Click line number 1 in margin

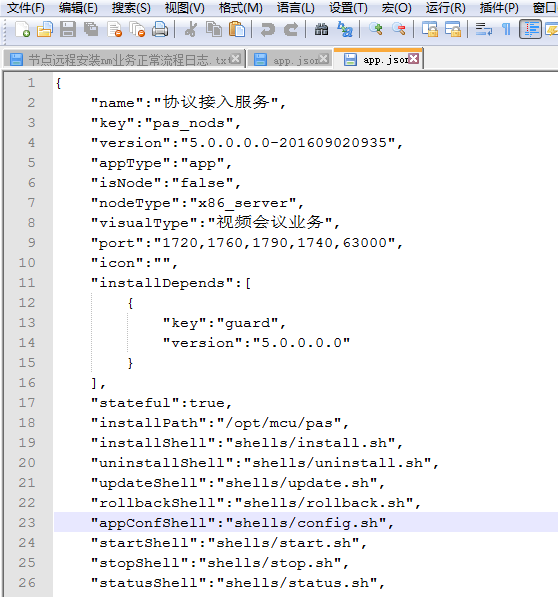tap(31, 83)
